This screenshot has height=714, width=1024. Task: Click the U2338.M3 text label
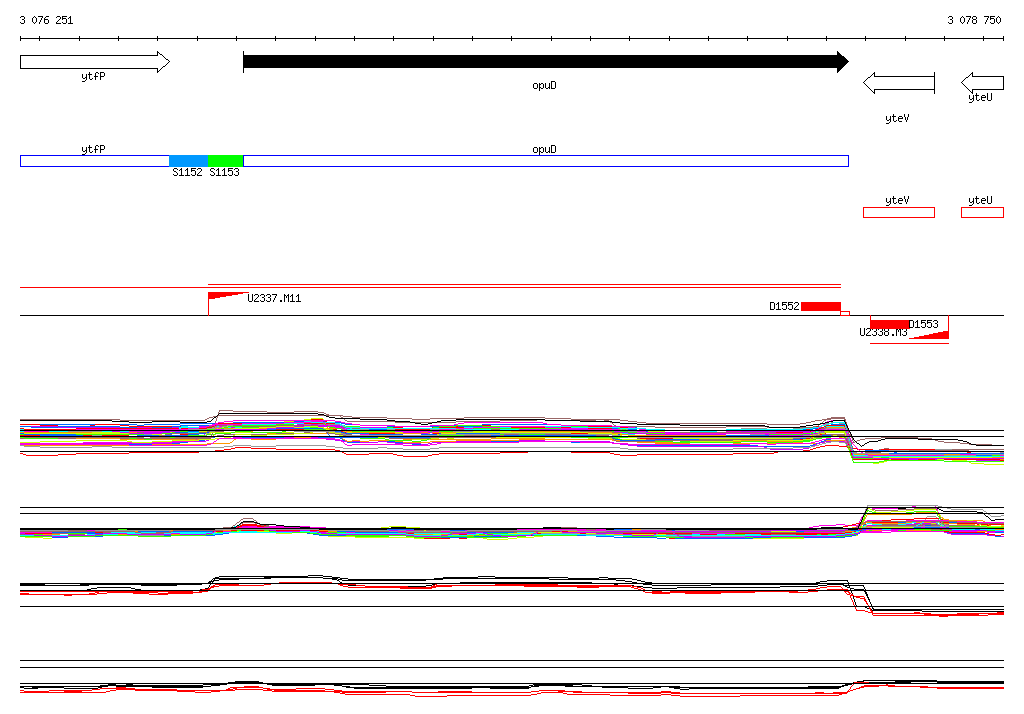tap(883, 333)
